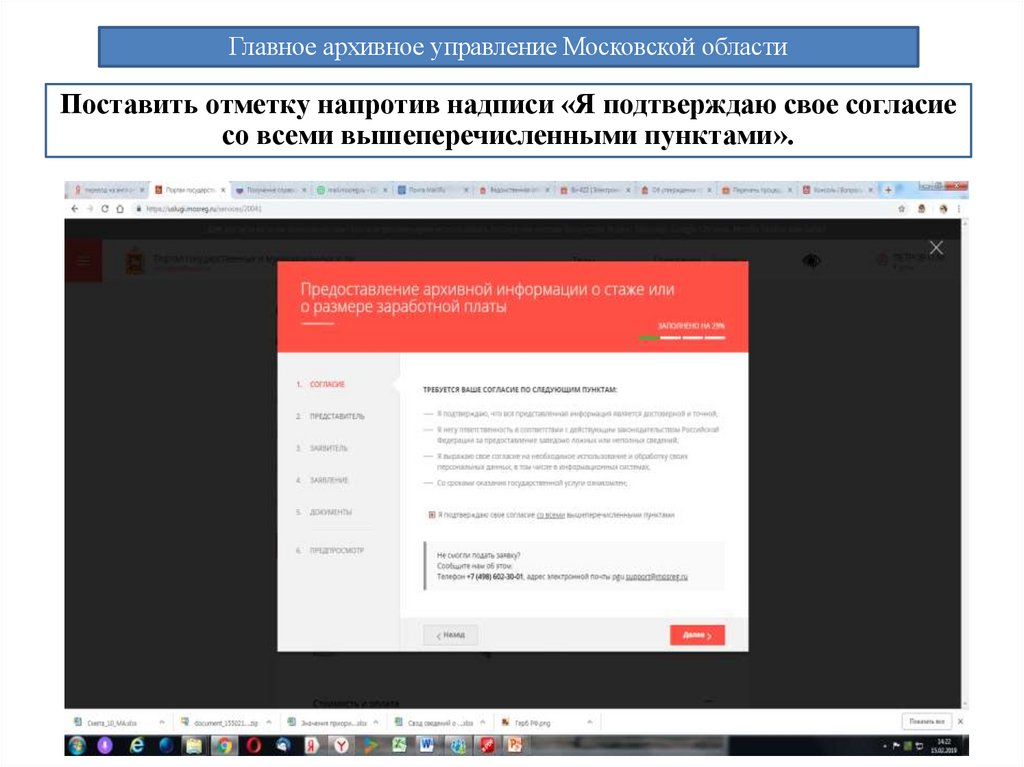Open the red Adobe Acrobat taskbar icon
This screenshot has width=1024, height=767.
click(x=487, y=745)
